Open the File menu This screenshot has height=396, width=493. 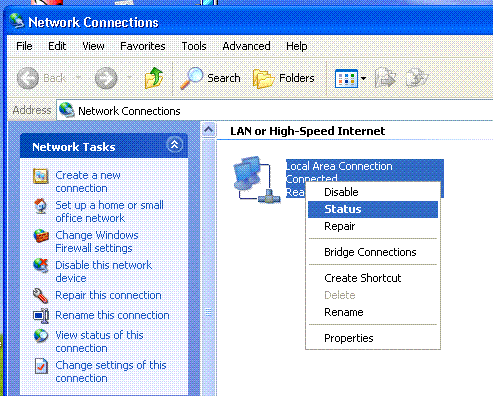(x=24, y=46)
